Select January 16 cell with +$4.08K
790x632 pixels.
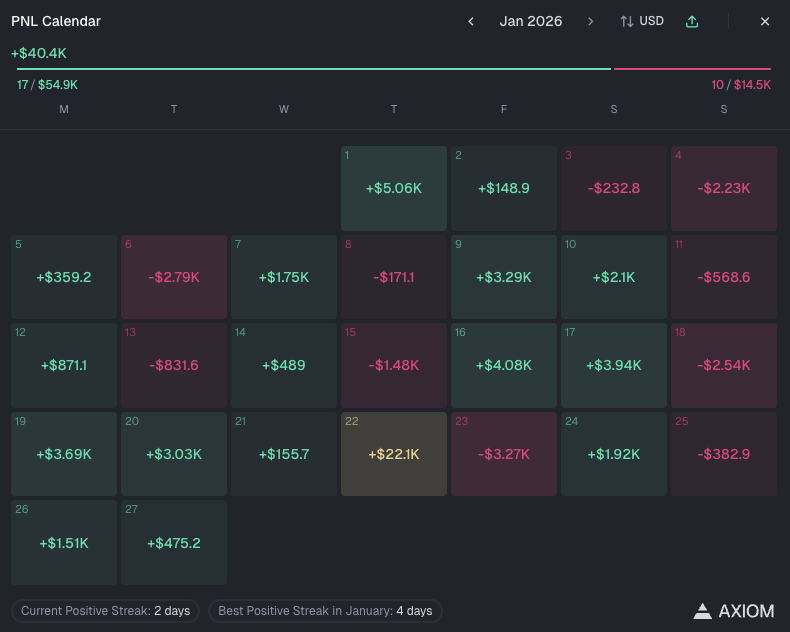coord(504,365)
